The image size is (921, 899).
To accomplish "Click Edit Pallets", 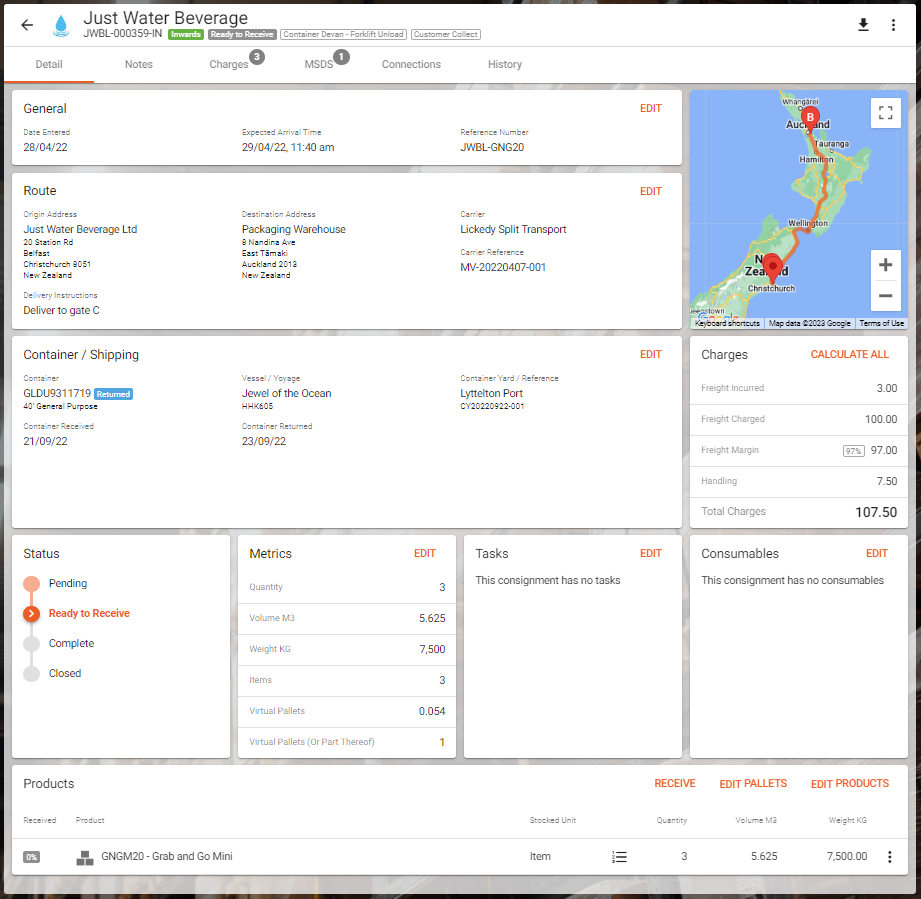I will click(x=753, y=784).
